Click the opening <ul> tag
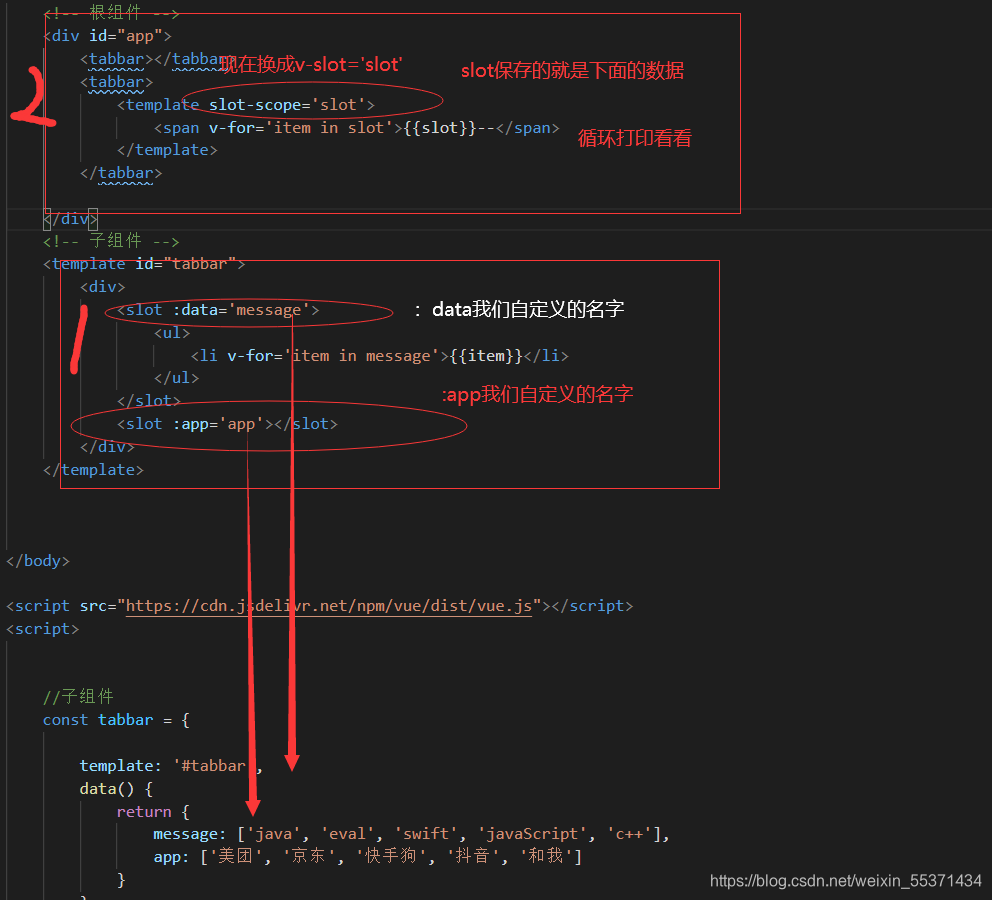The width and height of the screenshot is (992, 900). (x=172, y=333)
